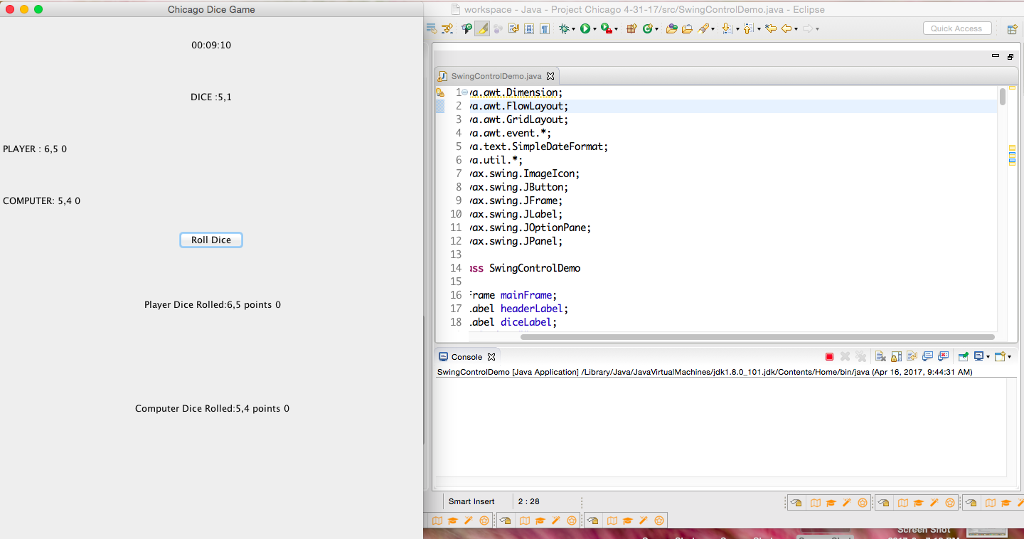Click the Back navigation yellow arrow
Viewport: 1024px width, 539px height.
pos(786,29)
